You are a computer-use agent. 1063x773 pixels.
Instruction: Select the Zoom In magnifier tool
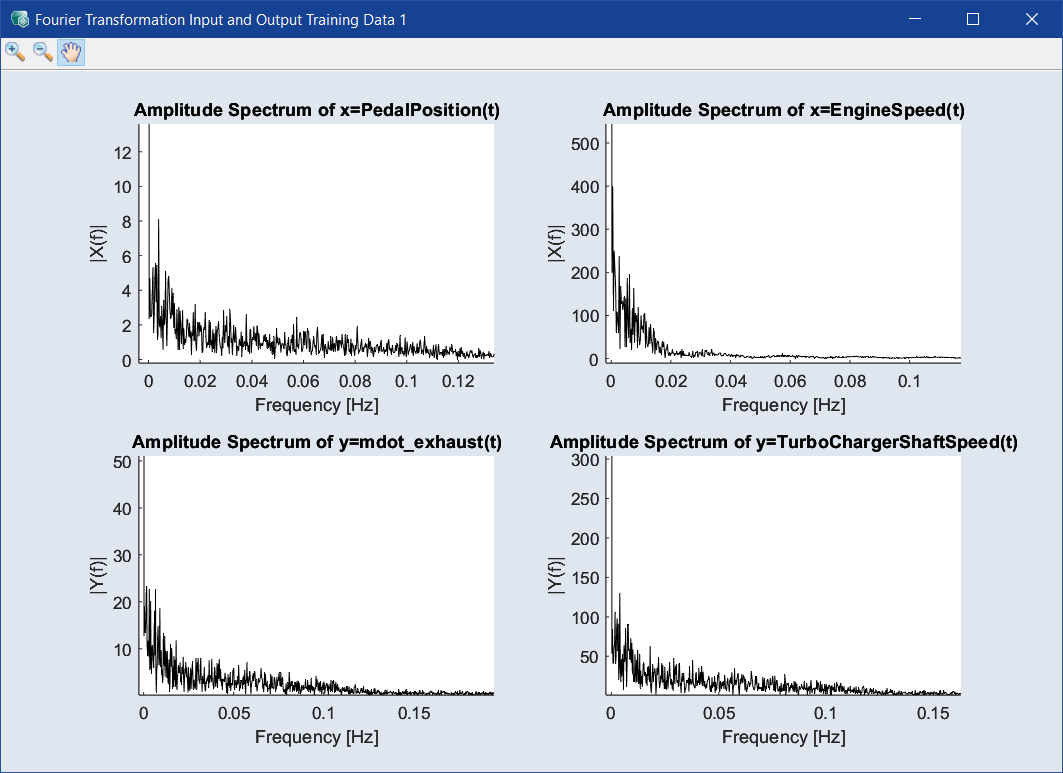pos(15,52)
